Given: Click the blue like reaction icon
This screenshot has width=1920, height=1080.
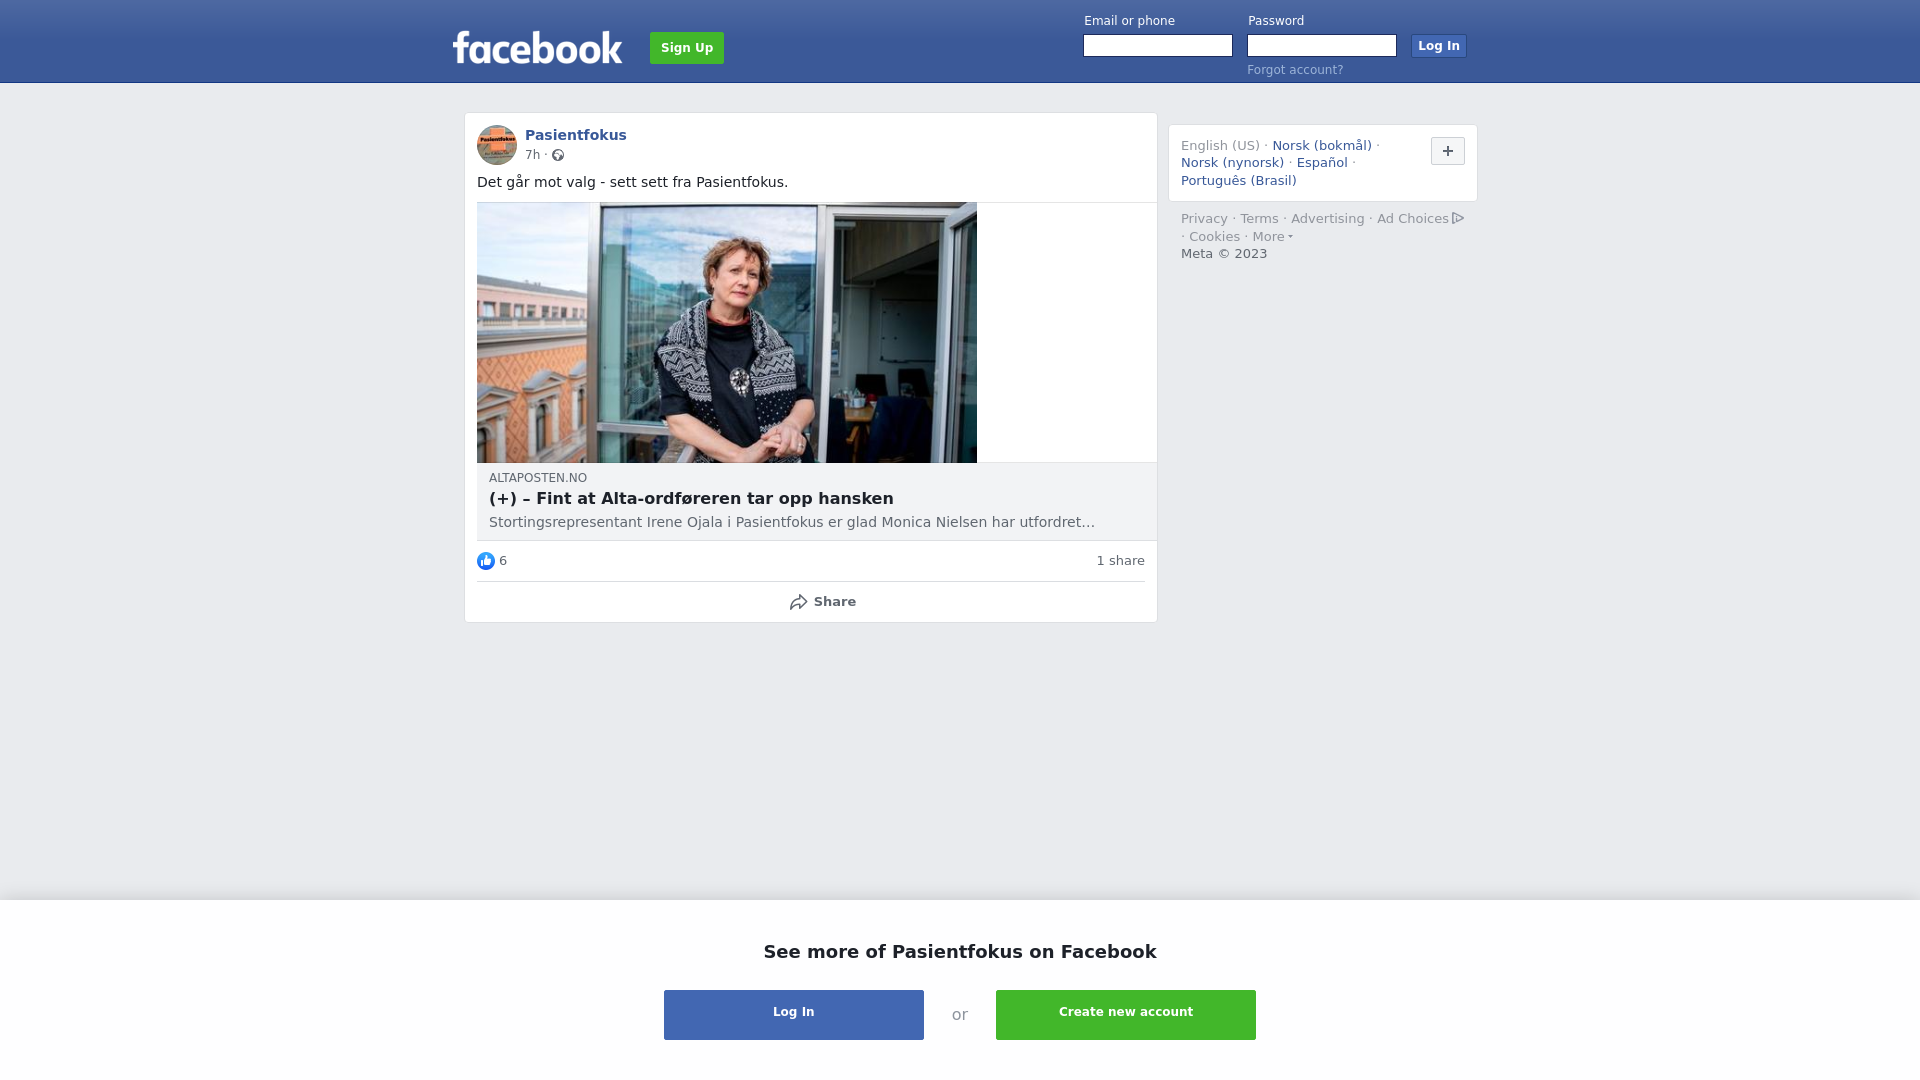Looking at the screenshot, I should 486,561.
